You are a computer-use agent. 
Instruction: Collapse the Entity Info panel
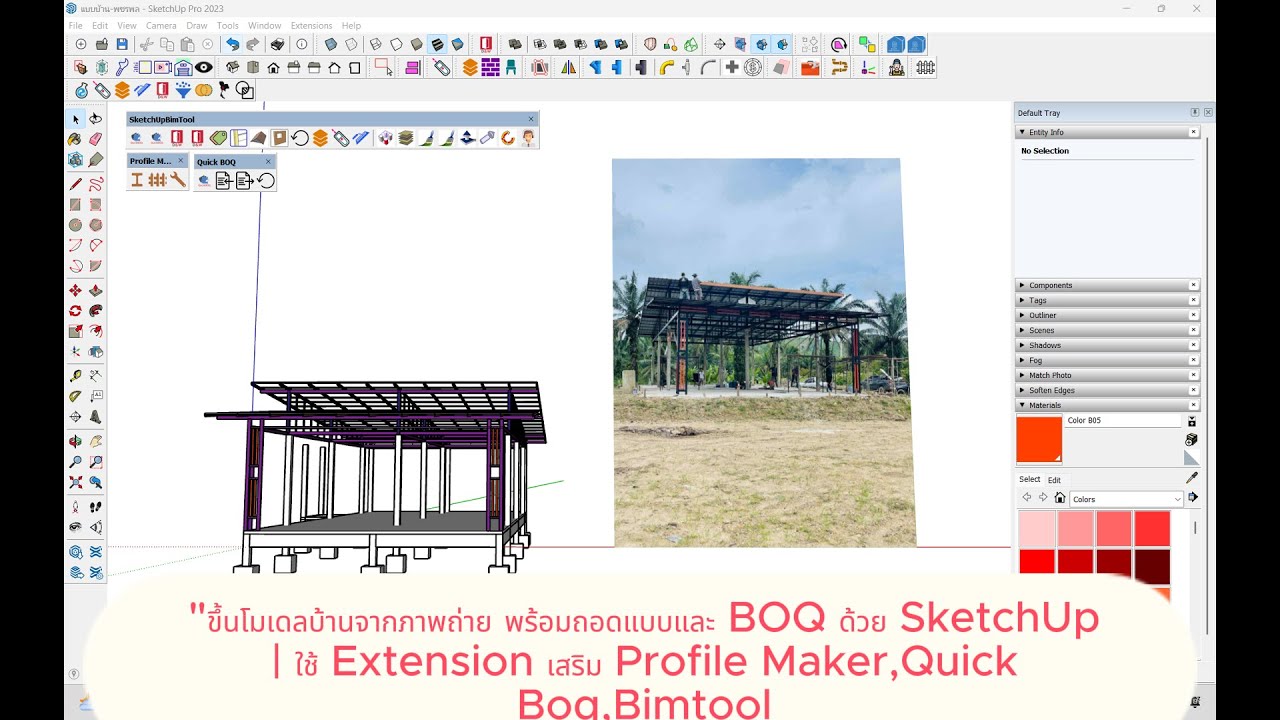(x=1108, y=132)
